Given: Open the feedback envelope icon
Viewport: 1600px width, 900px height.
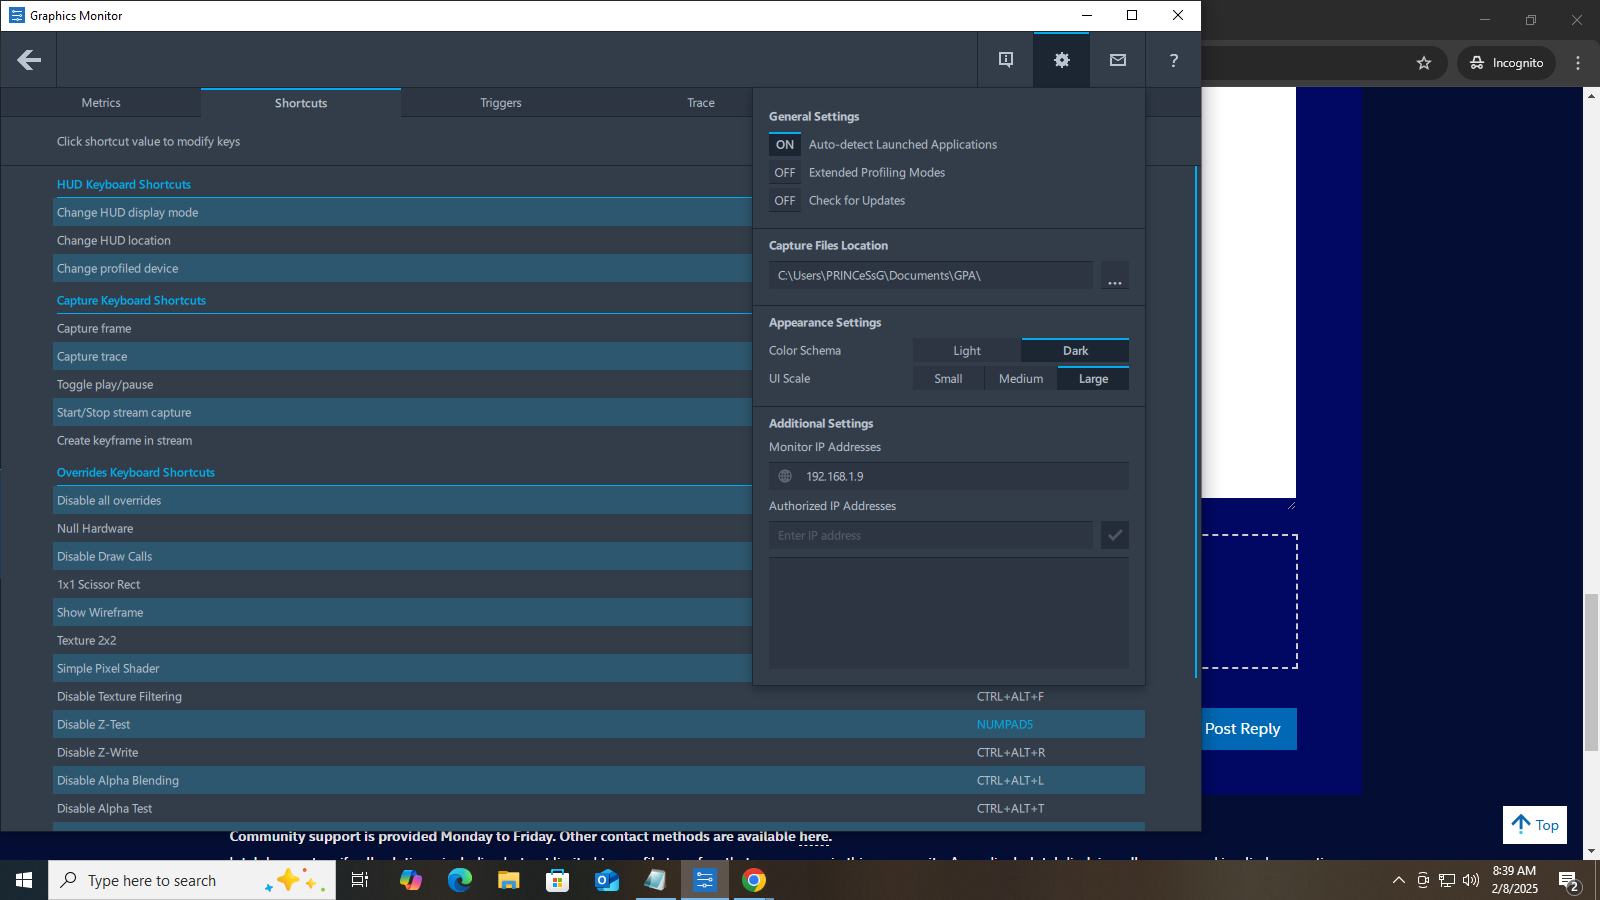Looking at the screenshot, I should point(1117,60).
